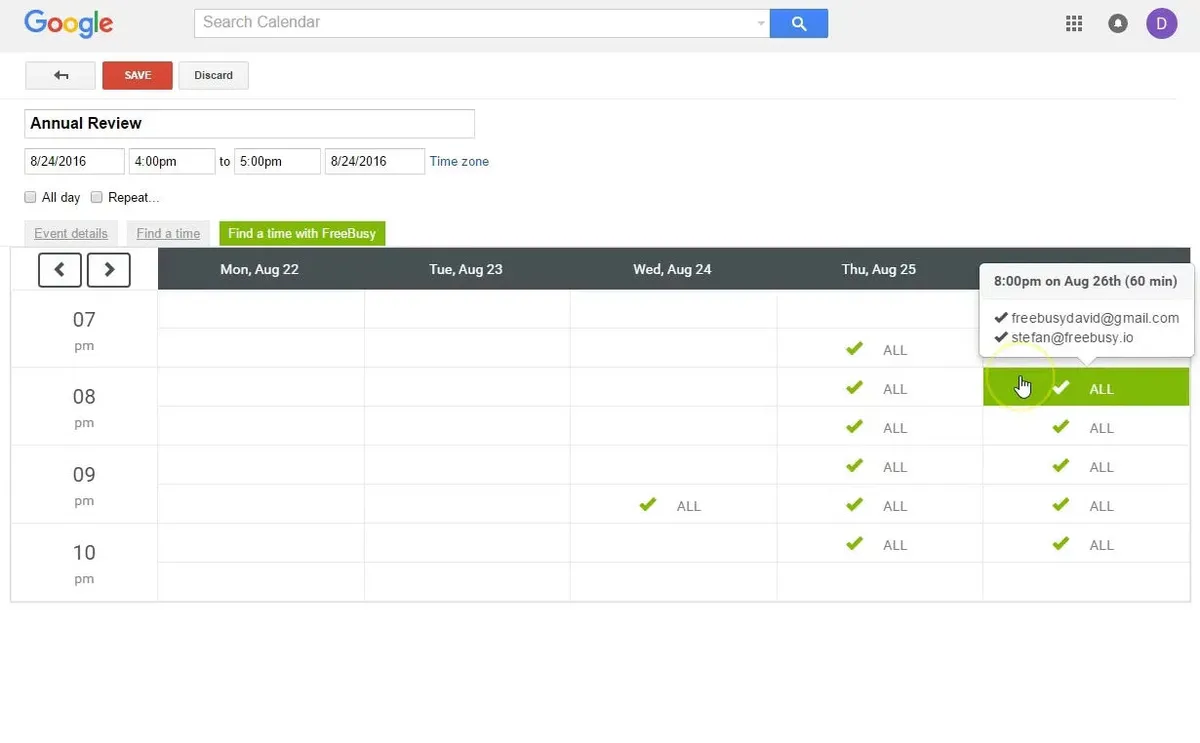Click the blue search magnifier button
This screenshot has height=743, width=1200.
(x=798, y=23)
